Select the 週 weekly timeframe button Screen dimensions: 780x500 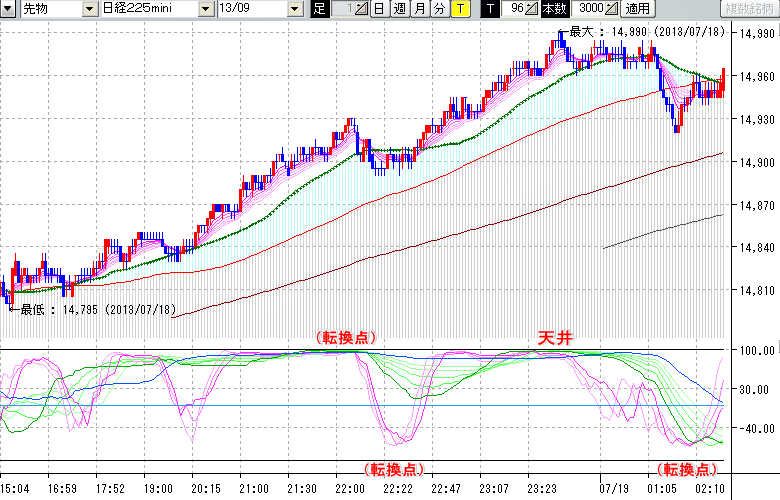pos(399,9)
